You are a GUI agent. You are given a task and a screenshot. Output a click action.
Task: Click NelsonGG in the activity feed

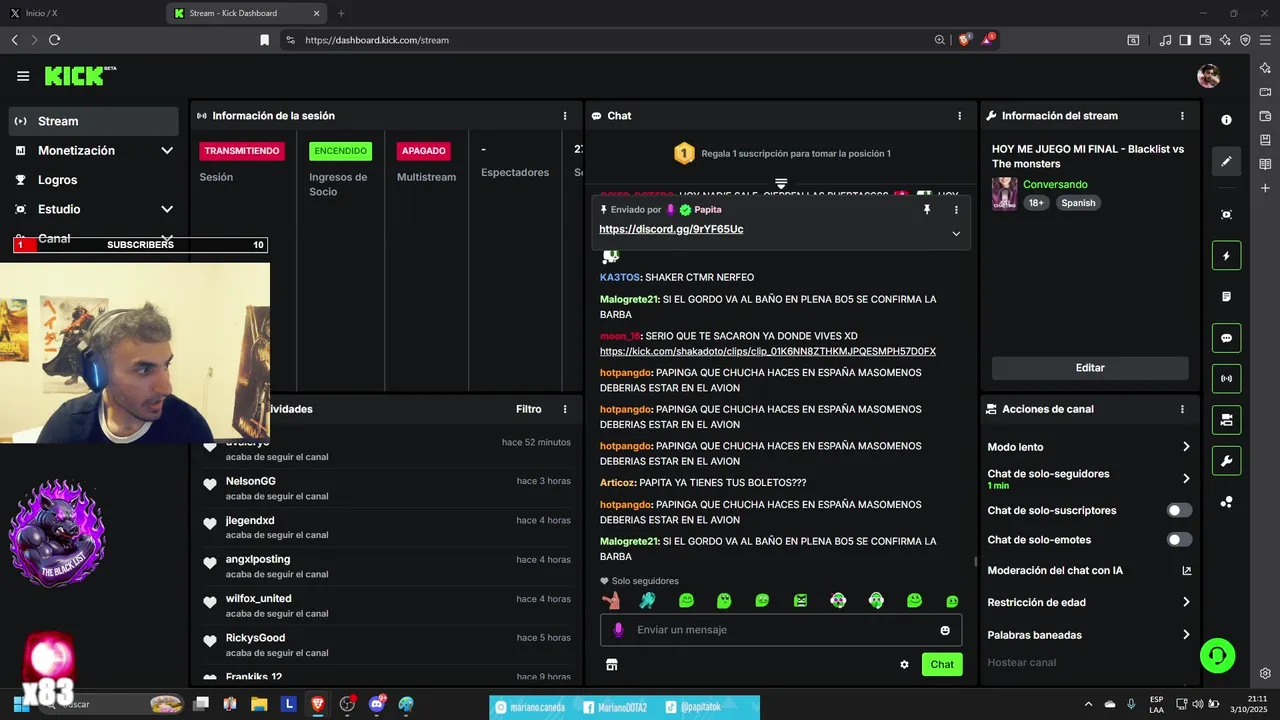point(251,481)
